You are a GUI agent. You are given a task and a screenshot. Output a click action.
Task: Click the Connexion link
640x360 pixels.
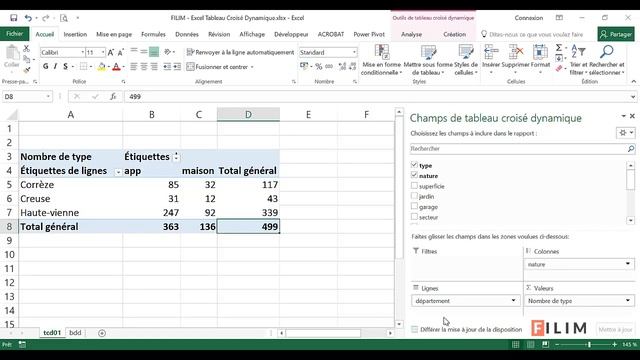pyautogui.click(x=529, y=18)
